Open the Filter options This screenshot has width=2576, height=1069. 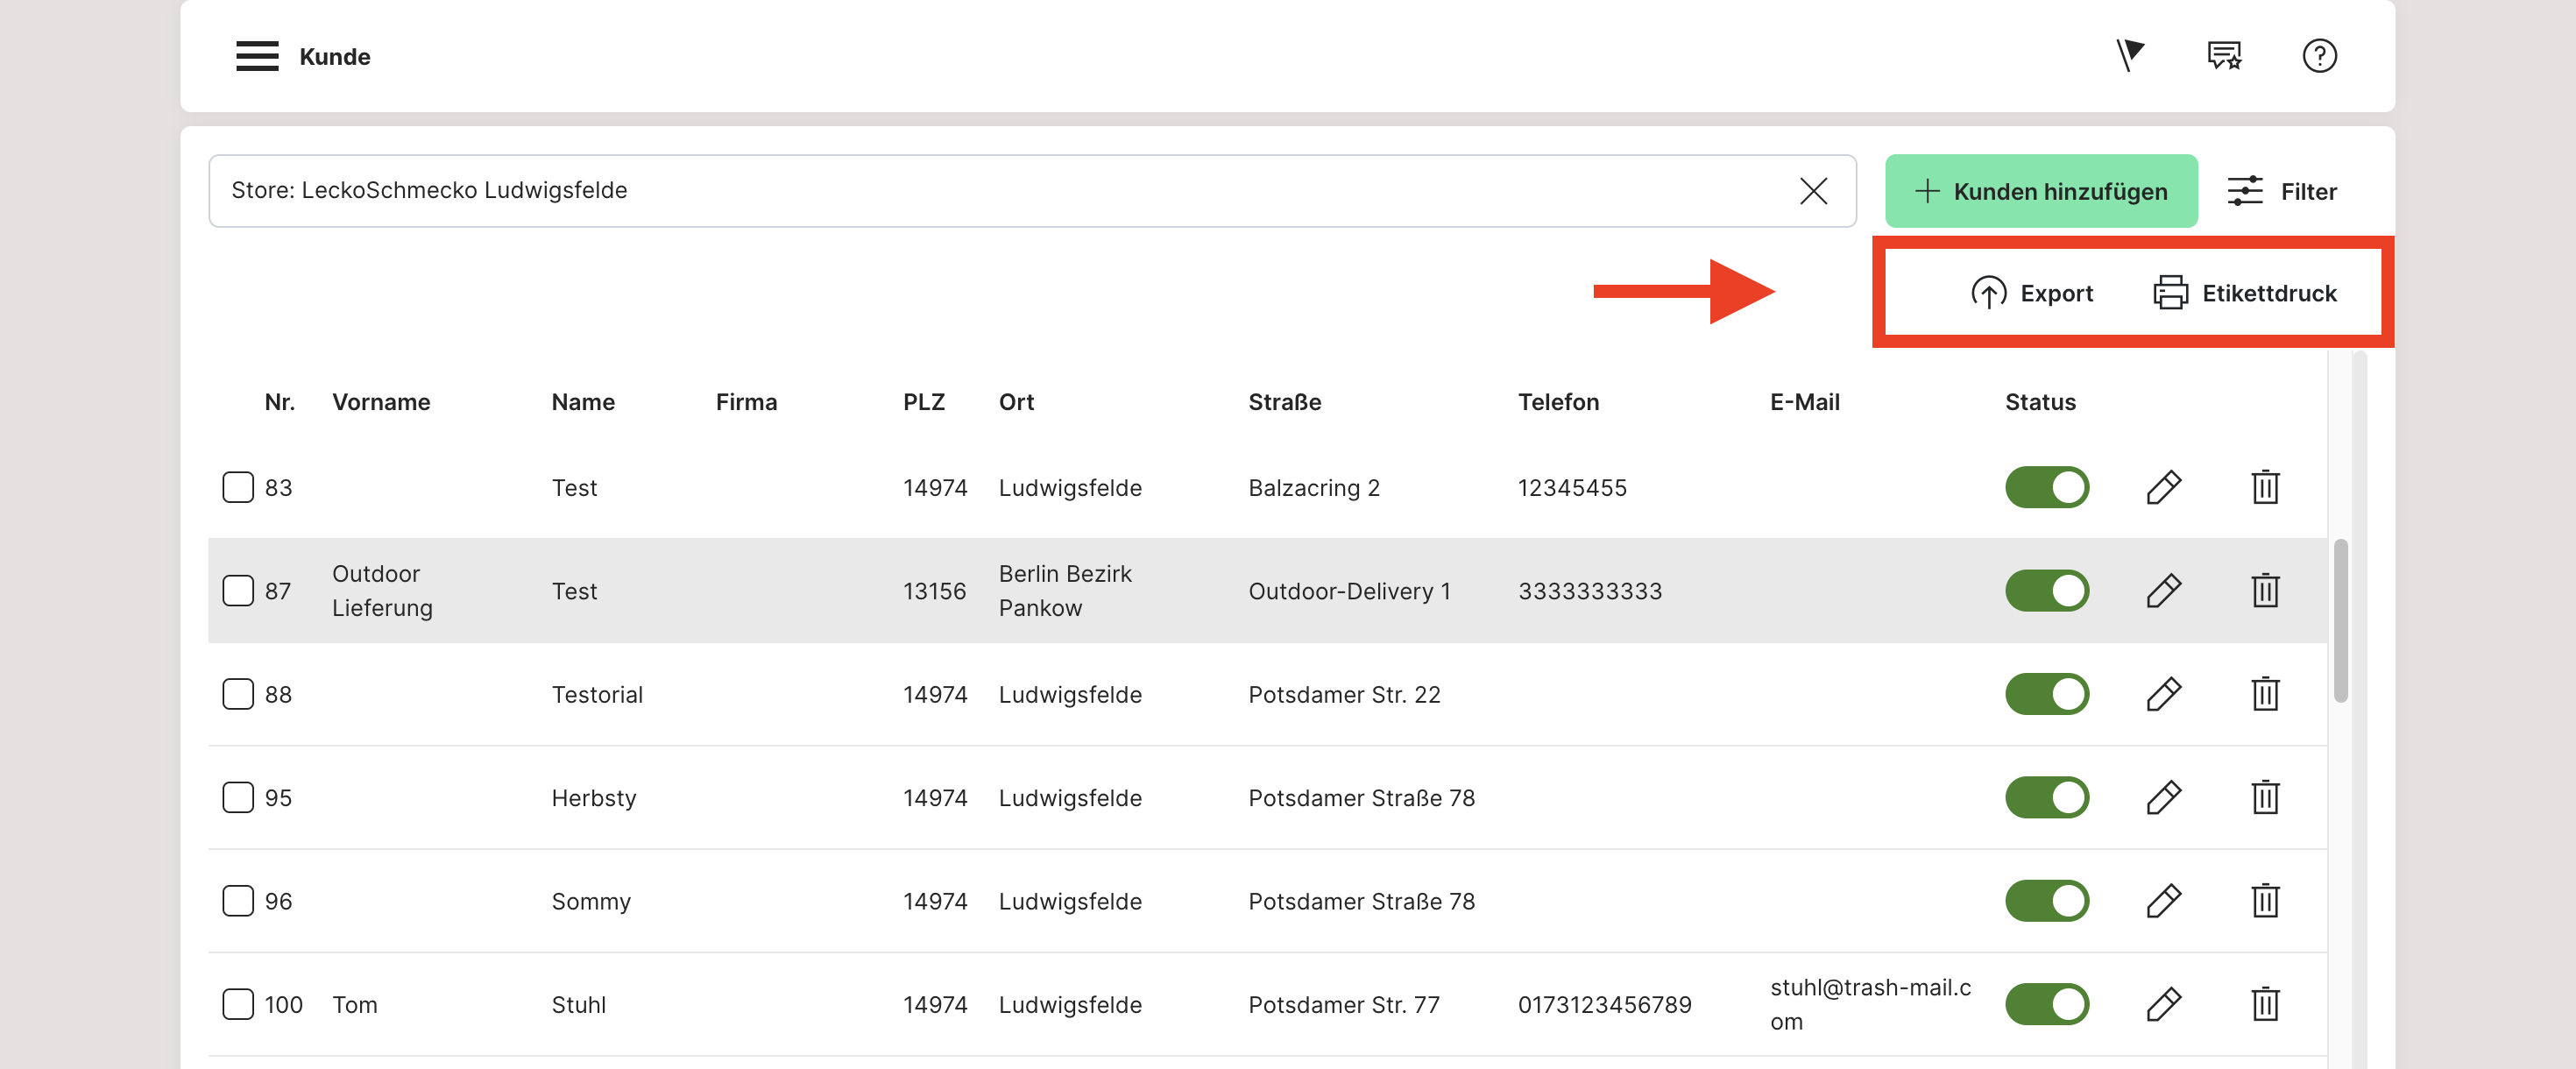pyautogui.click(x=2282, y=191)
